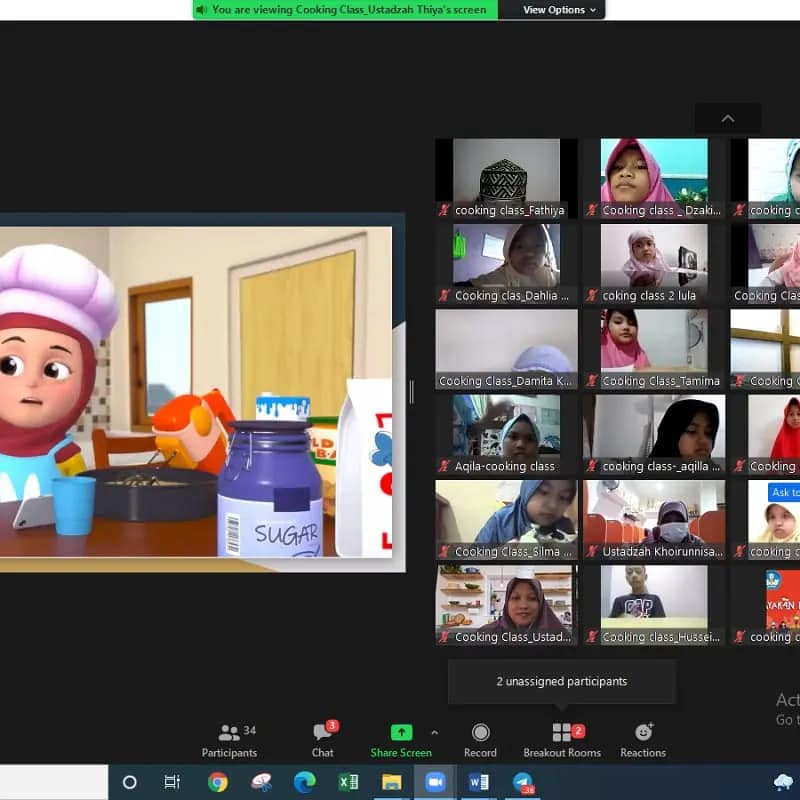
Task: Click muted mic icon on Tamima's tile
Action: click(x=592, y=381)
